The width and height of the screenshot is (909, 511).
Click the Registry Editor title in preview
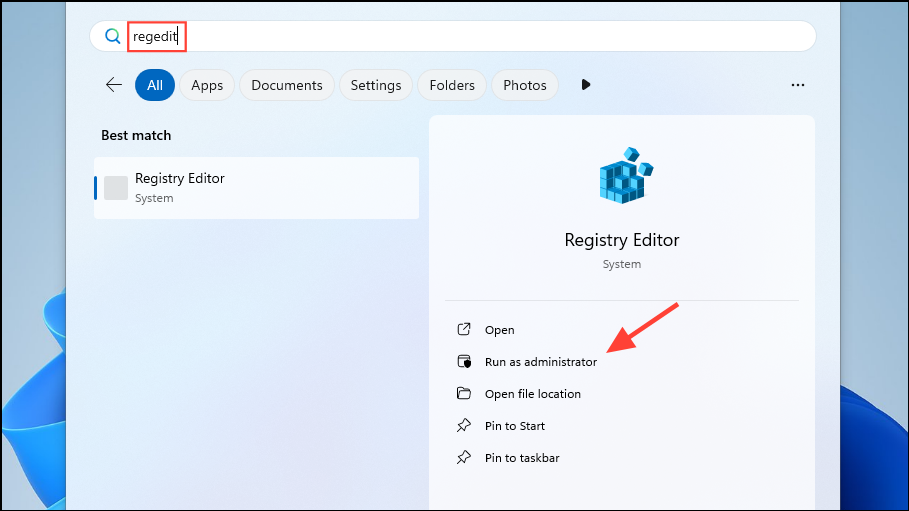[x=621, y=240]
